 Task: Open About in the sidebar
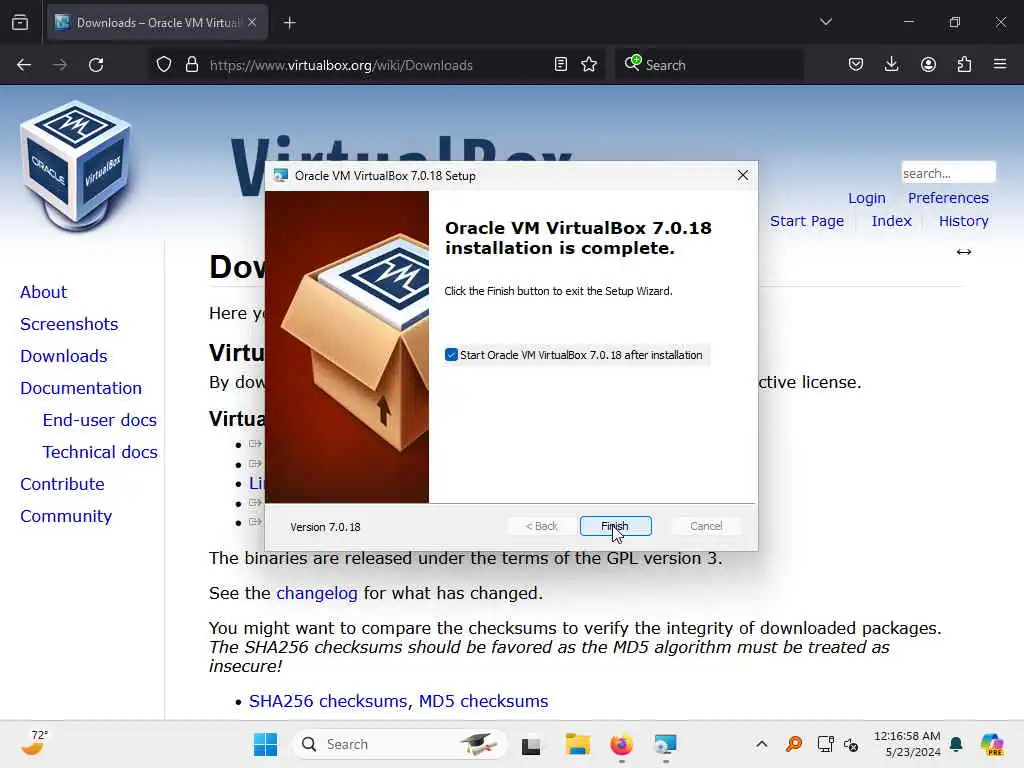click(43, 292)
